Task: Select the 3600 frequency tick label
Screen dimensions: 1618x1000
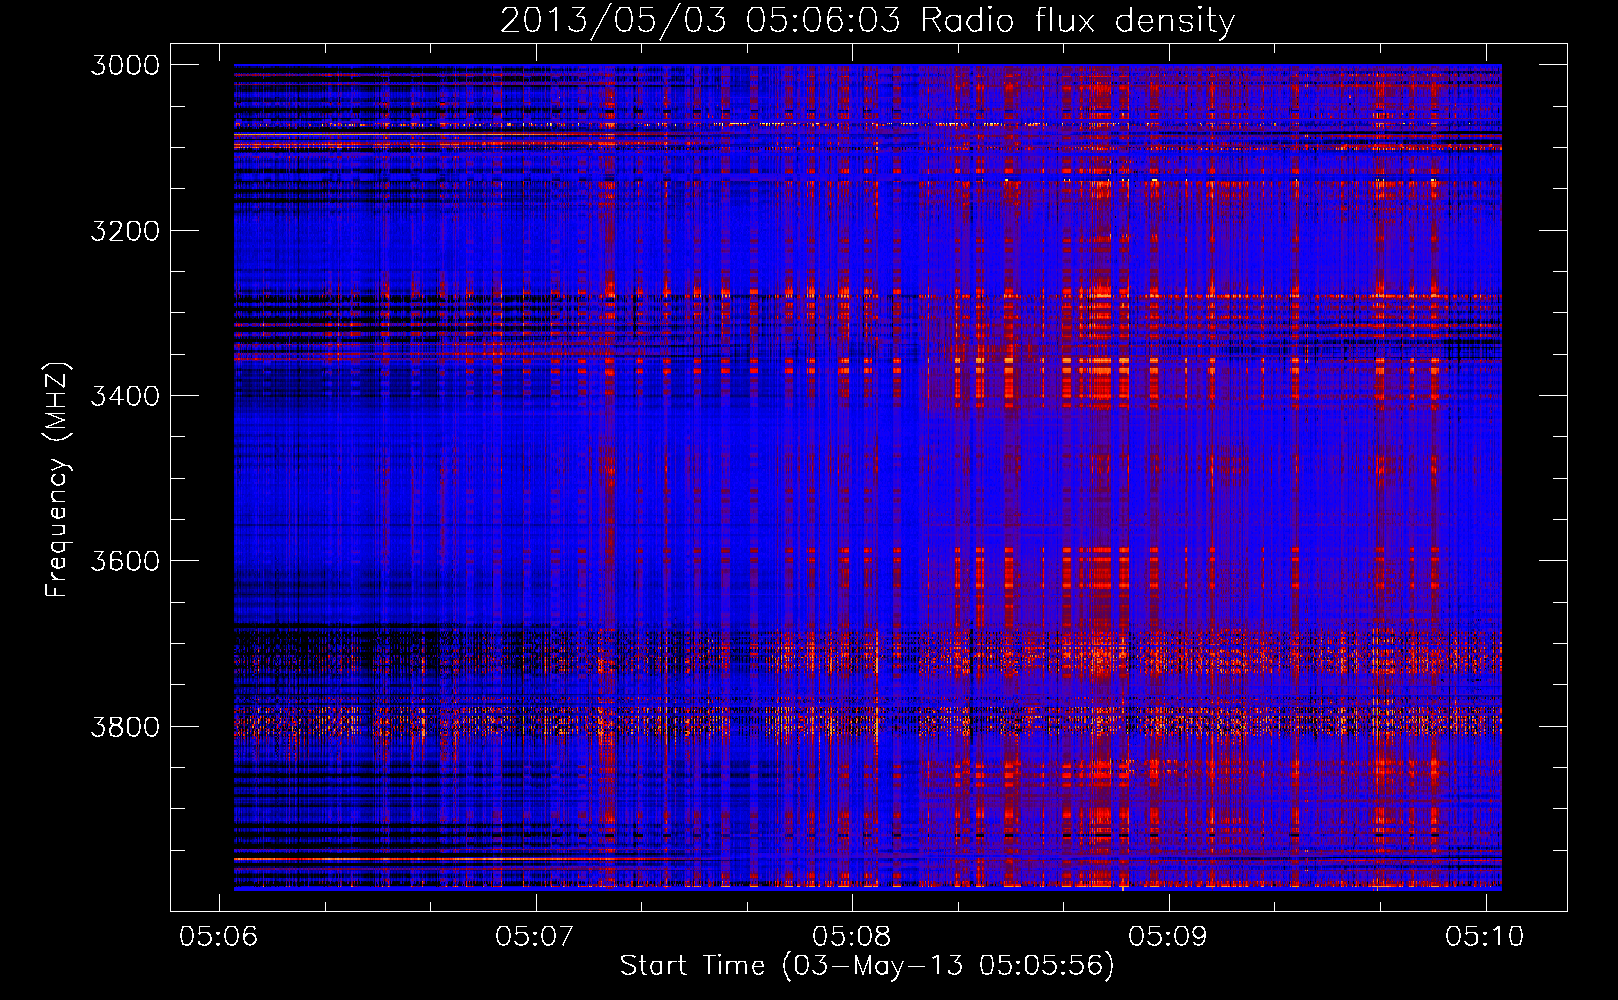Action: [125, 561]
